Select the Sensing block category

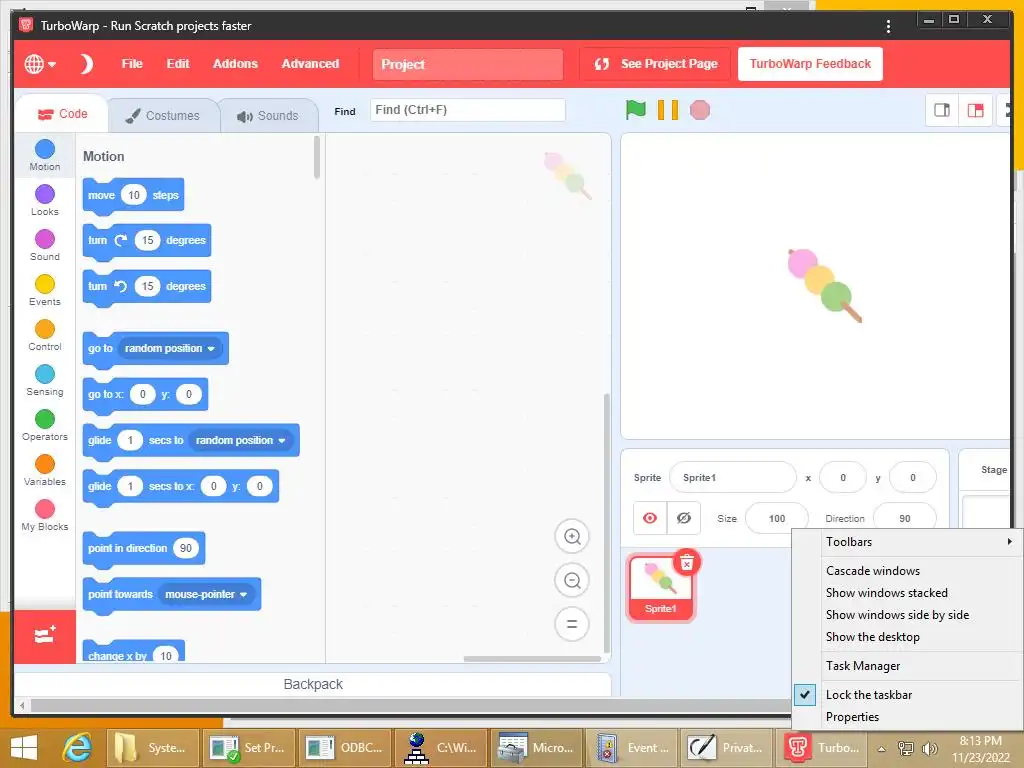[x=44, y=380]
